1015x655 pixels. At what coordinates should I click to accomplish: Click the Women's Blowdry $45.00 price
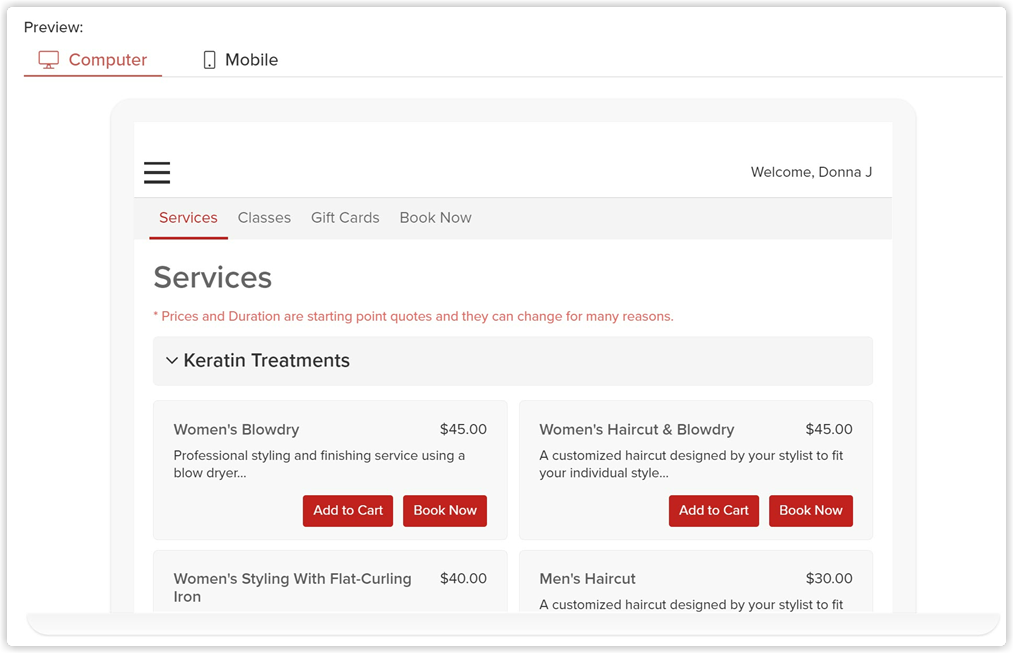pos(463,429)
